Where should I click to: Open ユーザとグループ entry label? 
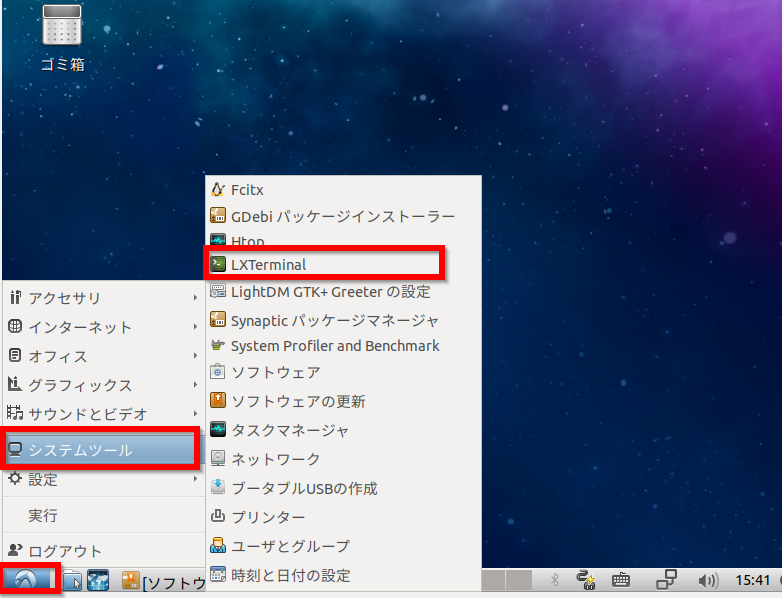(290, 546)
